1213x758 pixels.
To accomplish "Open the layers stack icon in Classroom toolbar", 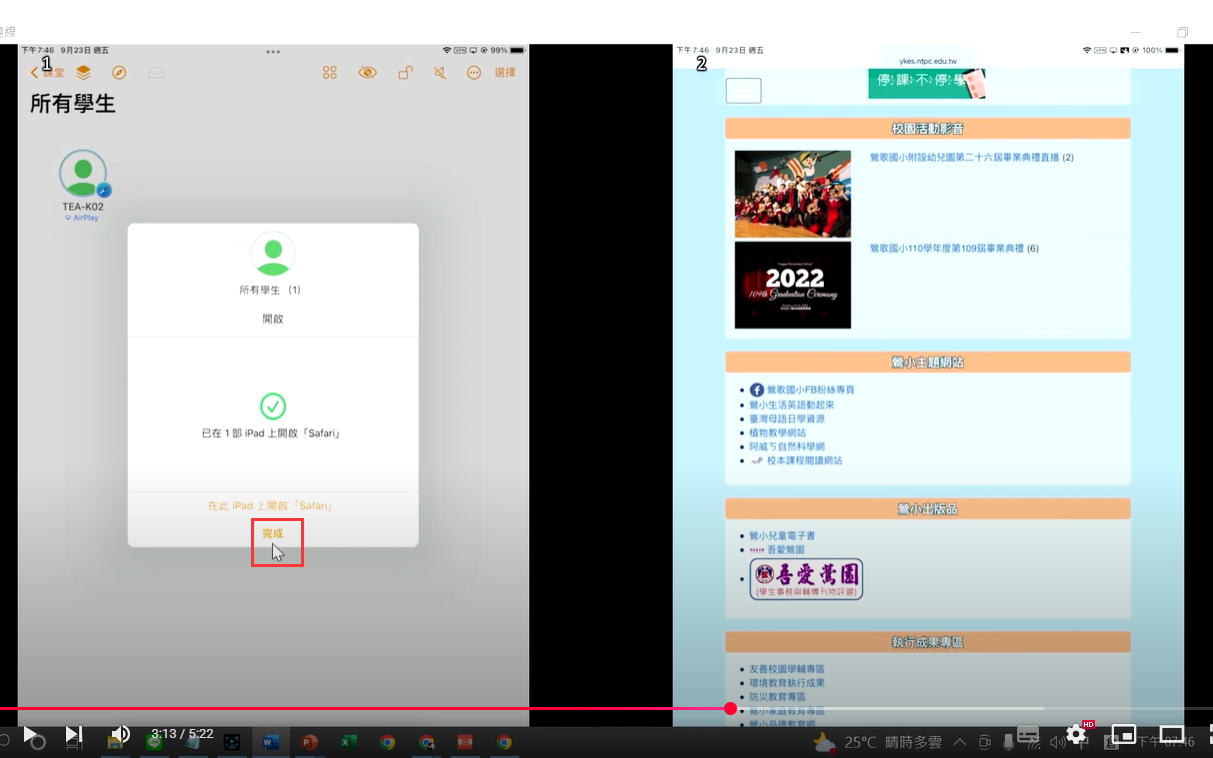I will [x=83, y=72].
